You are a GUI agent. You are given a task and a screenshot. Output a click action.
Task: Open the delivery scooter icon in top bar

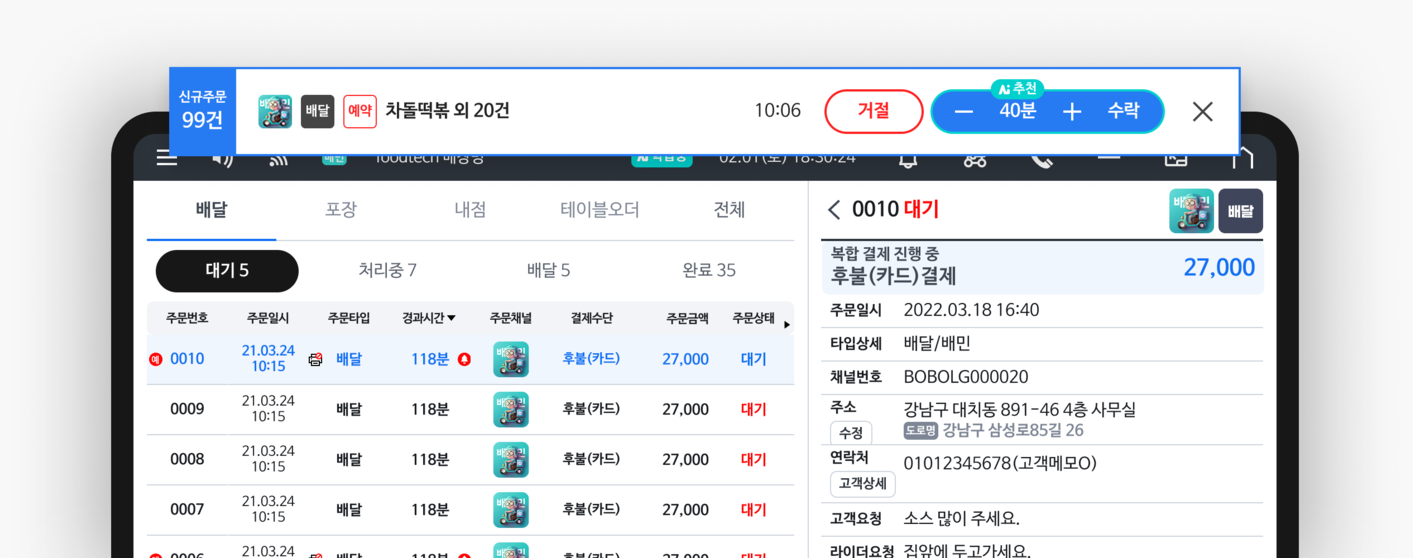975,160
